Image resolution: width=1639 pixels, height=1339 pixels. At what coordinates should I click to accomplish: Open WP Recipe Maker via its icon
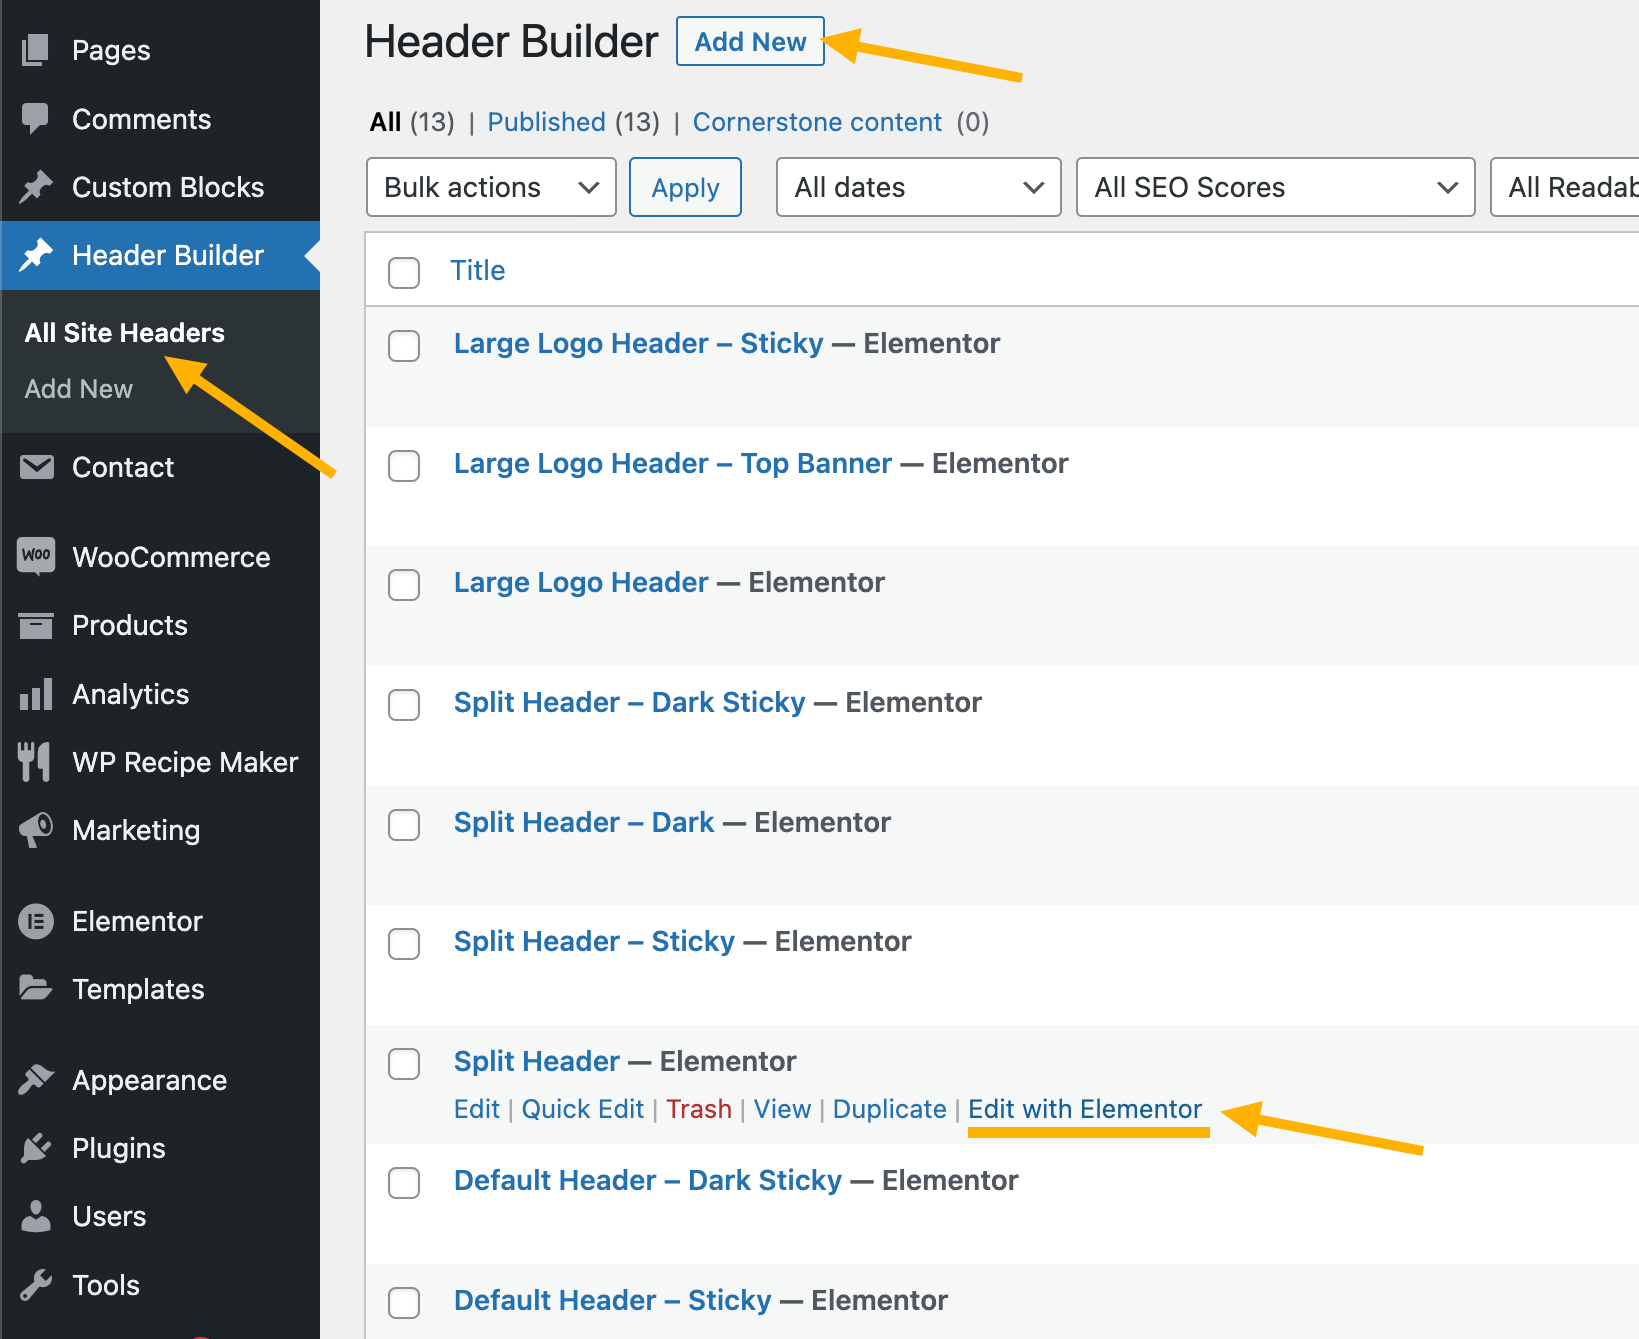click(x=36, y=761)
